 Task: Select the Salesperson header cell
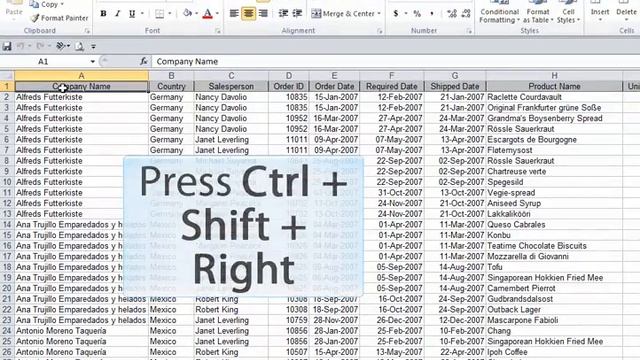click(x=231, y=87)
